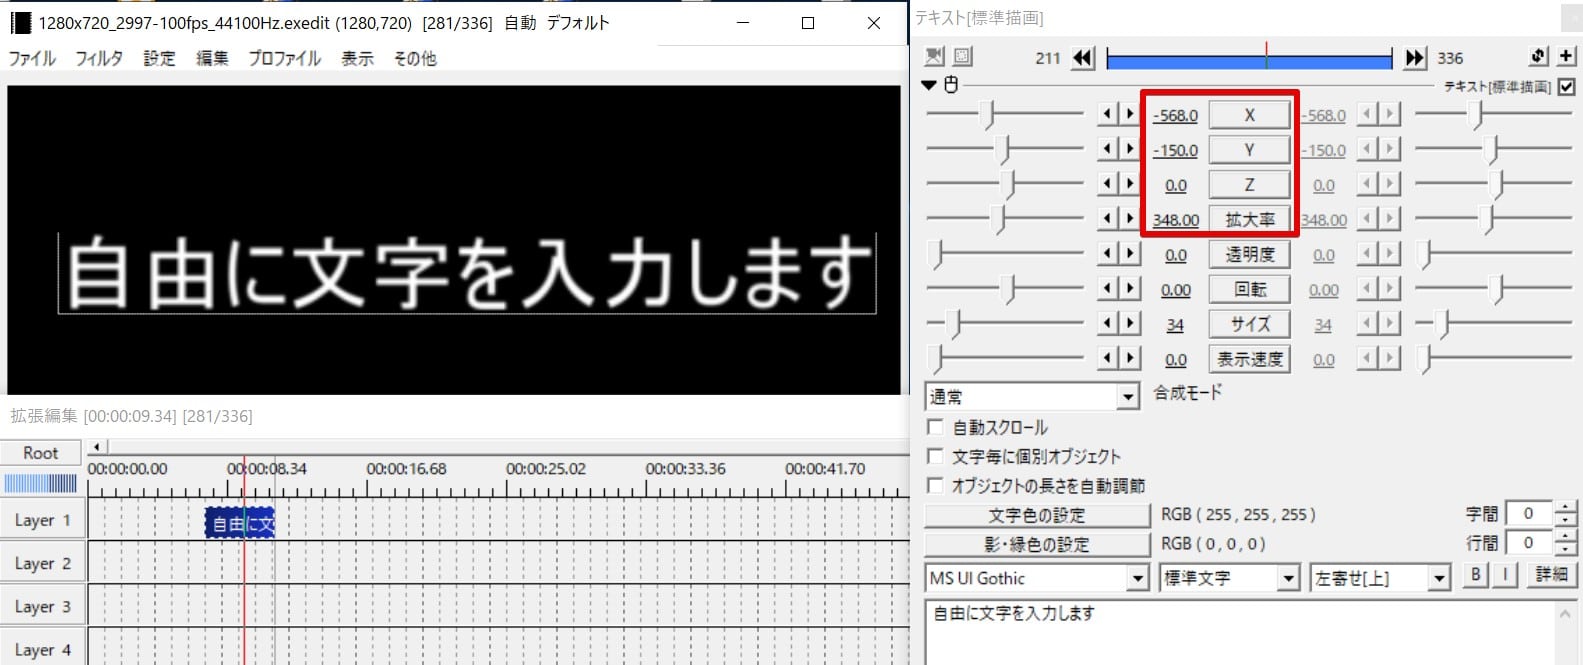Open the 合成モード dropdown showing 通常

coord(1032,397)
